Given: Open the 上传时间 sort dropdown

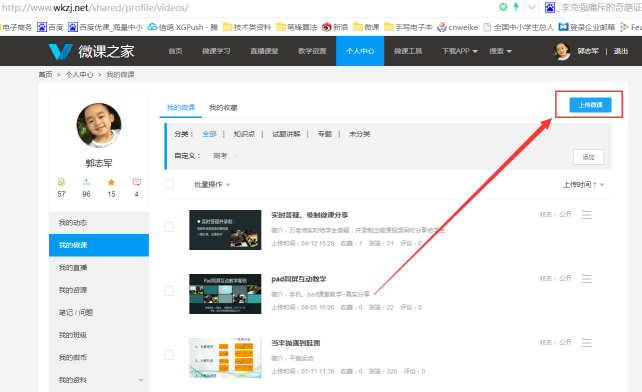Looking at the screenshot, I should point(583,185).
